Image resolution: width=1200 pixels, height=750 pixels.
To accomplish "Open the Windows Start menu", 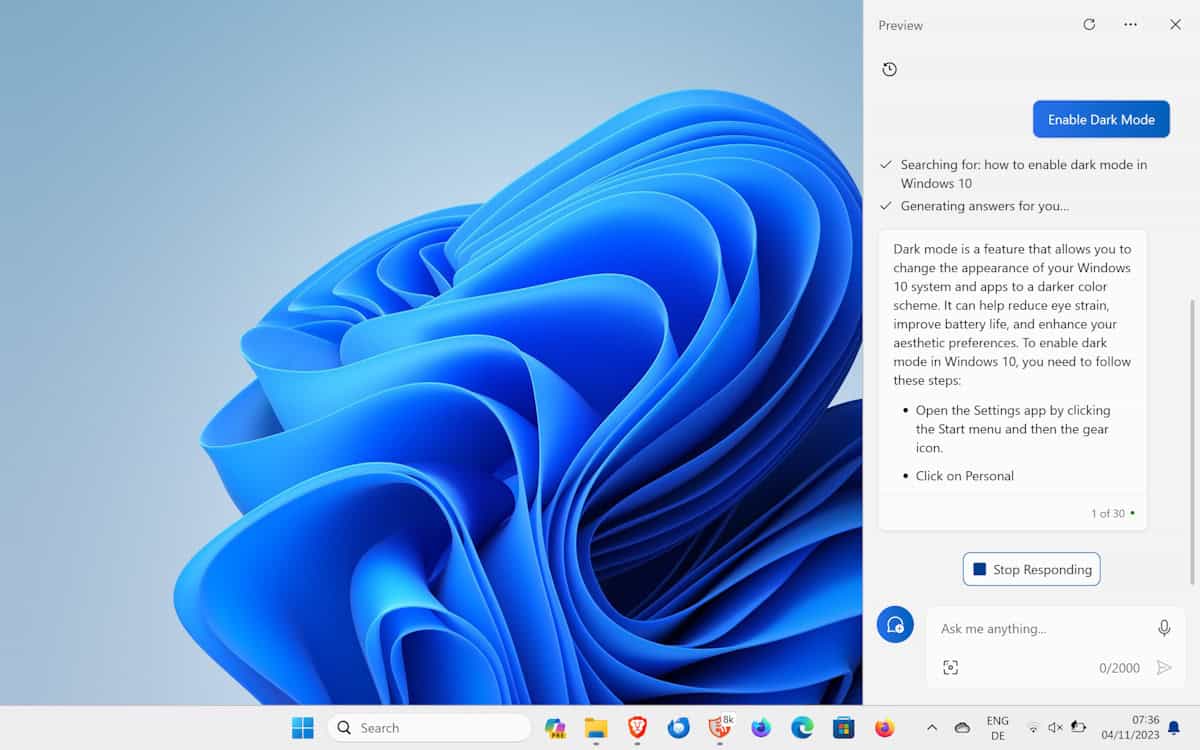I will pos(302,728).
